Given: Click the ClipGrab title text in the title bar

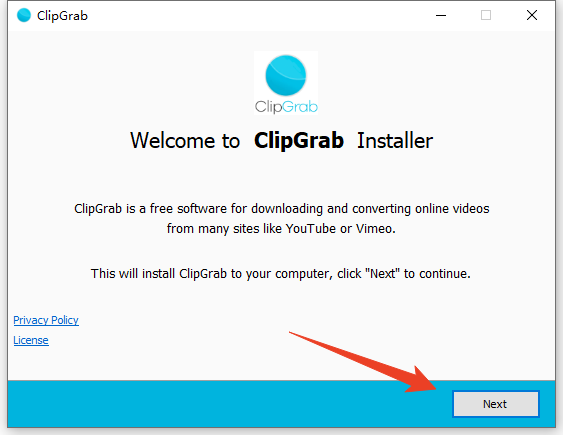Looking at the screenshot, I should click(x=62, y=16).
